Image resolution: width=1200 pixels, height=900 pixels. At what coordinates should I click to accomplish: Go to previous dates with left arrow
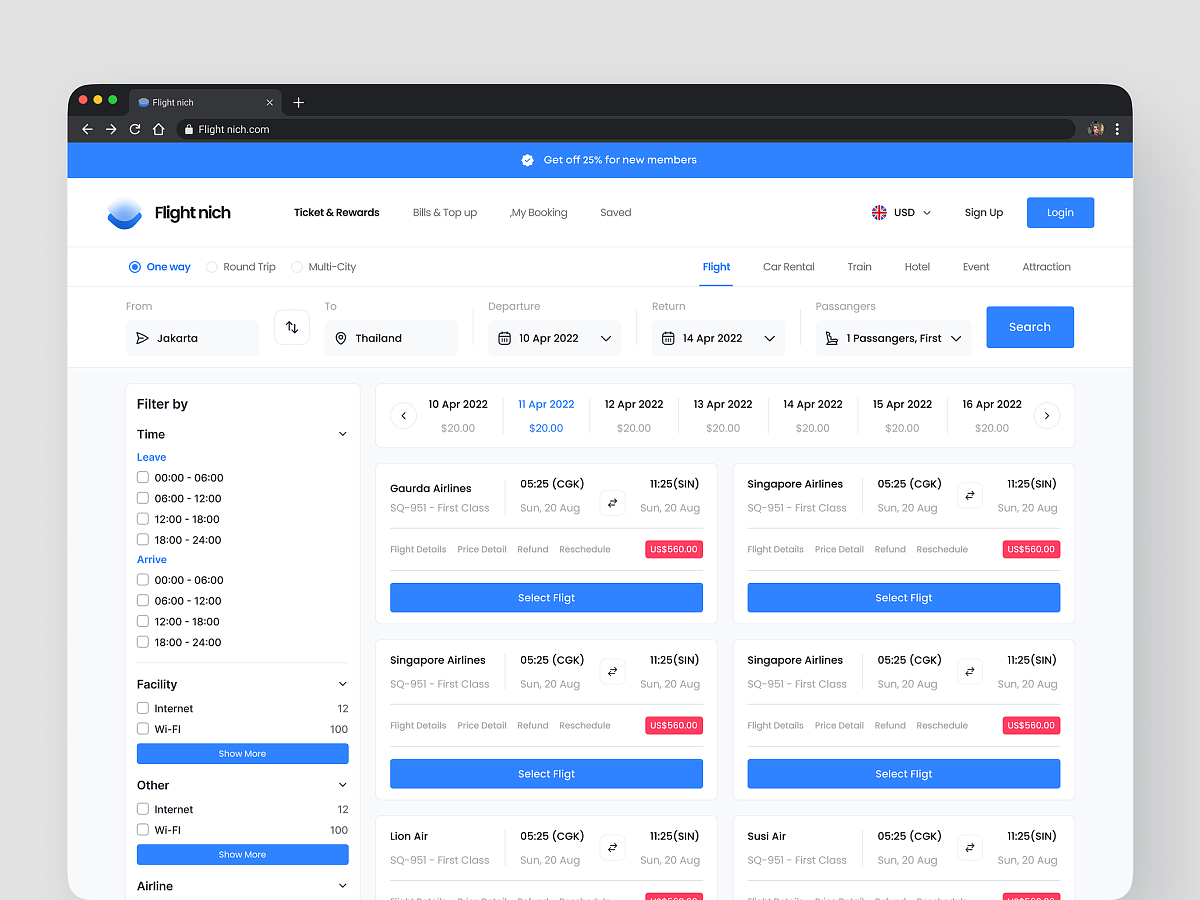pos(403,415)
